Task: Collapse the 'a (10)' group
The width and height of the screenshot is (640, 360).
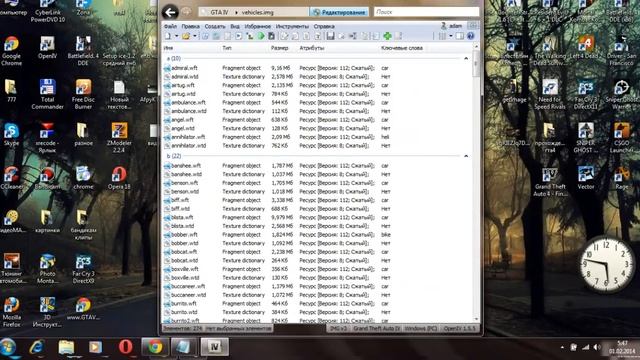Action: [x=466, y=58]
